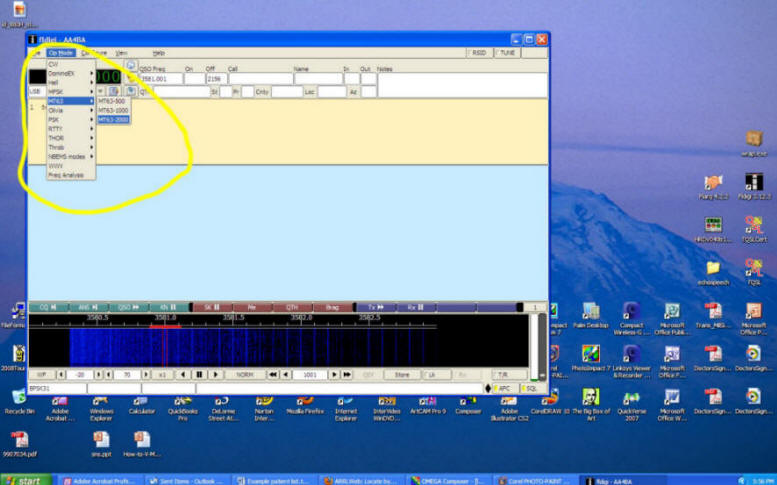Click the WF waterfall mode button
777x485 pixels.
[42, 375]
